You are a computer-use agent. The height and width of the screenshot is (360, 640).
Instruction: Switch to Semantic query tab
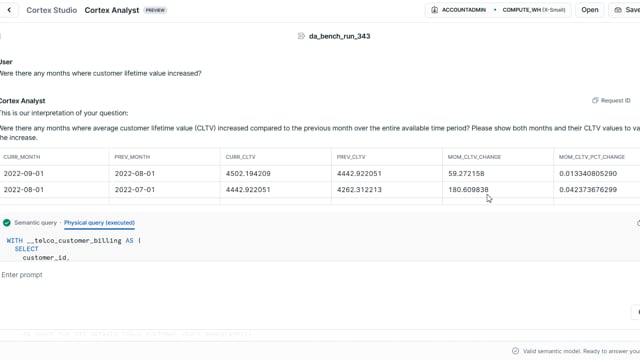click(x=36, y=223)
